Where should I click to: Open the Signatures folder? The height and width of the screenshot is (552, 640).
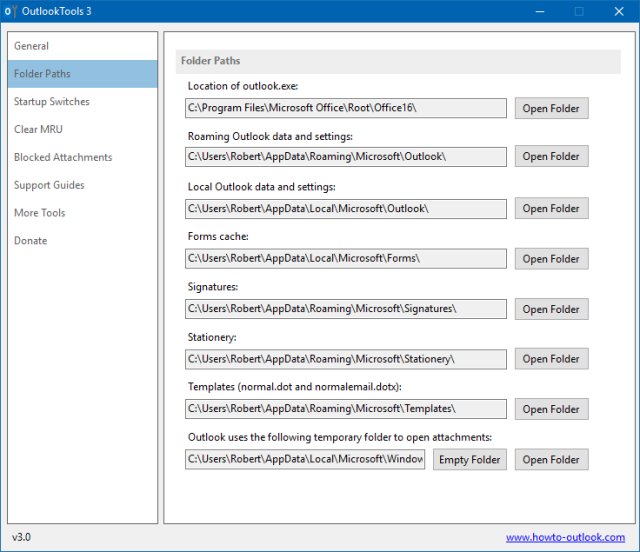click(551, 309)
